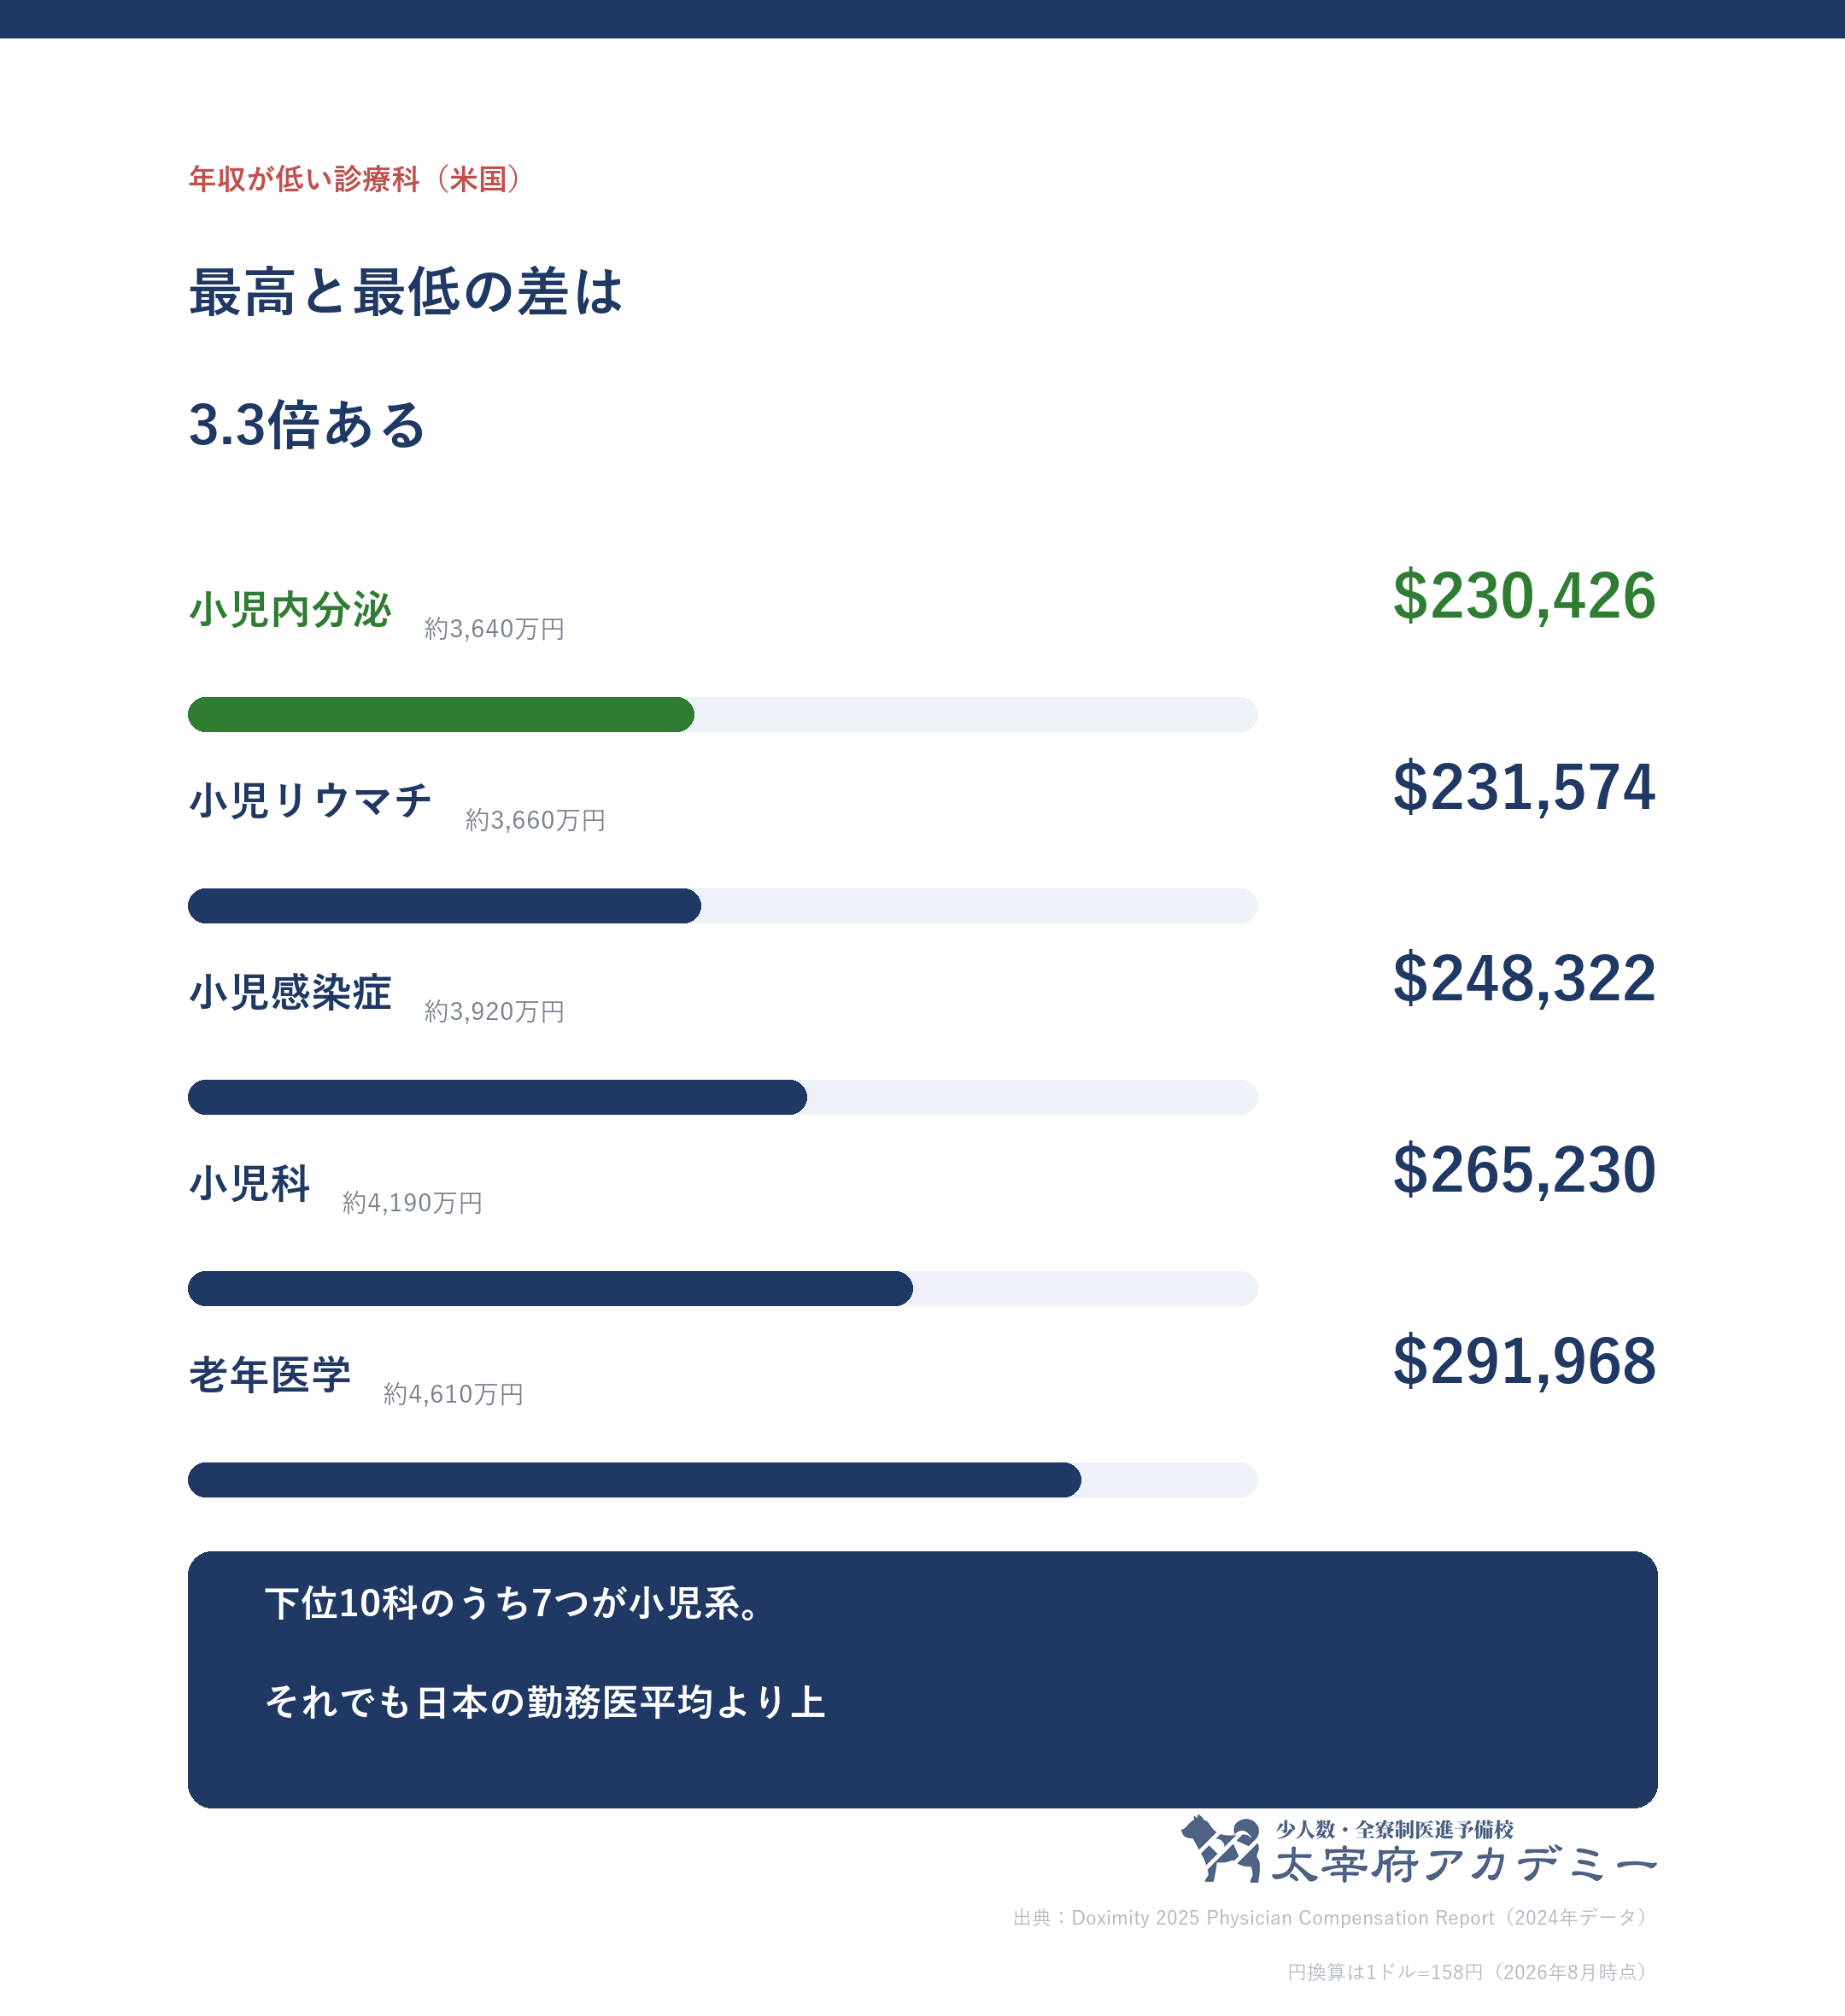Screen dimensions: 1845x2016
Task: Click the 老年医学 label
Action: [x=270, y=1375]
